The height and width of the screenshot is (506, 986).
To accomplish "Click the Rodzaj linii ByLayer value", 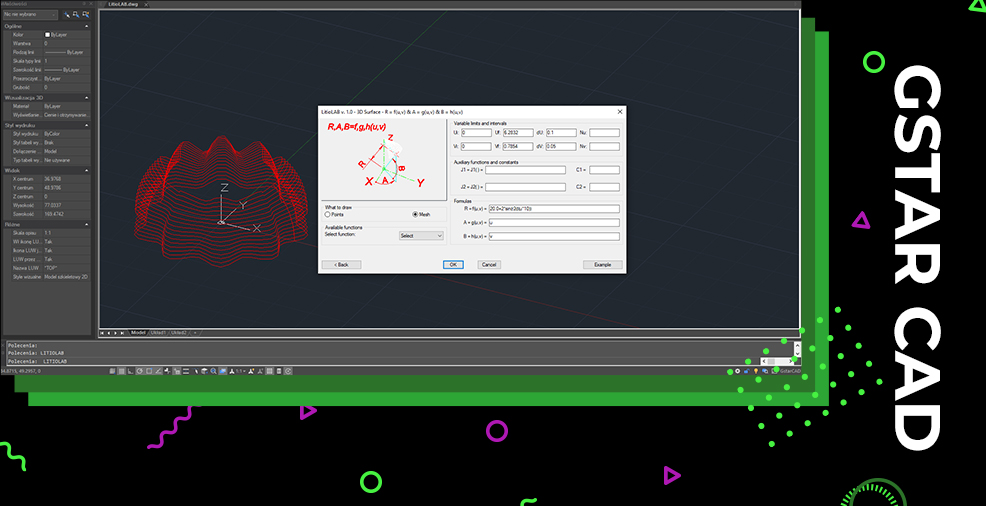I will coord(67,52).
